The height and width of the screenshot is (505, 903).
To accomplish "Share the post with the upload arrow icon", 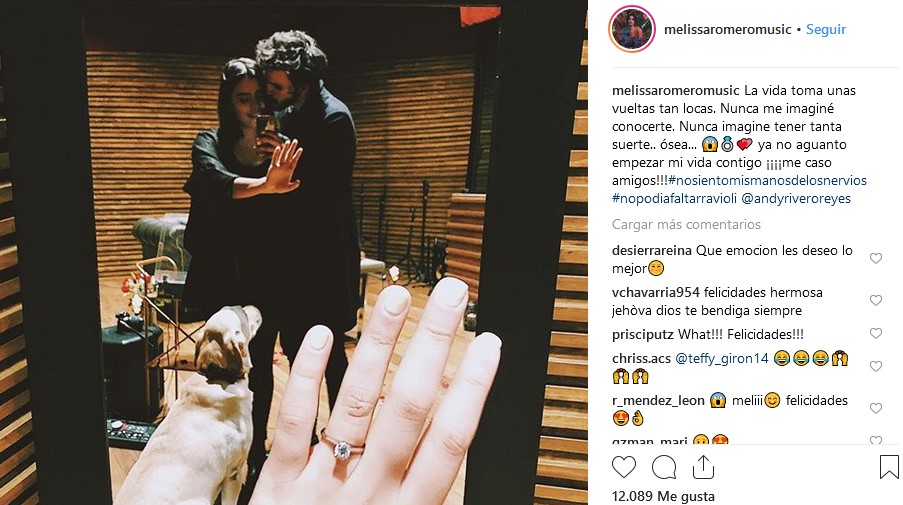I will (703, 467).
